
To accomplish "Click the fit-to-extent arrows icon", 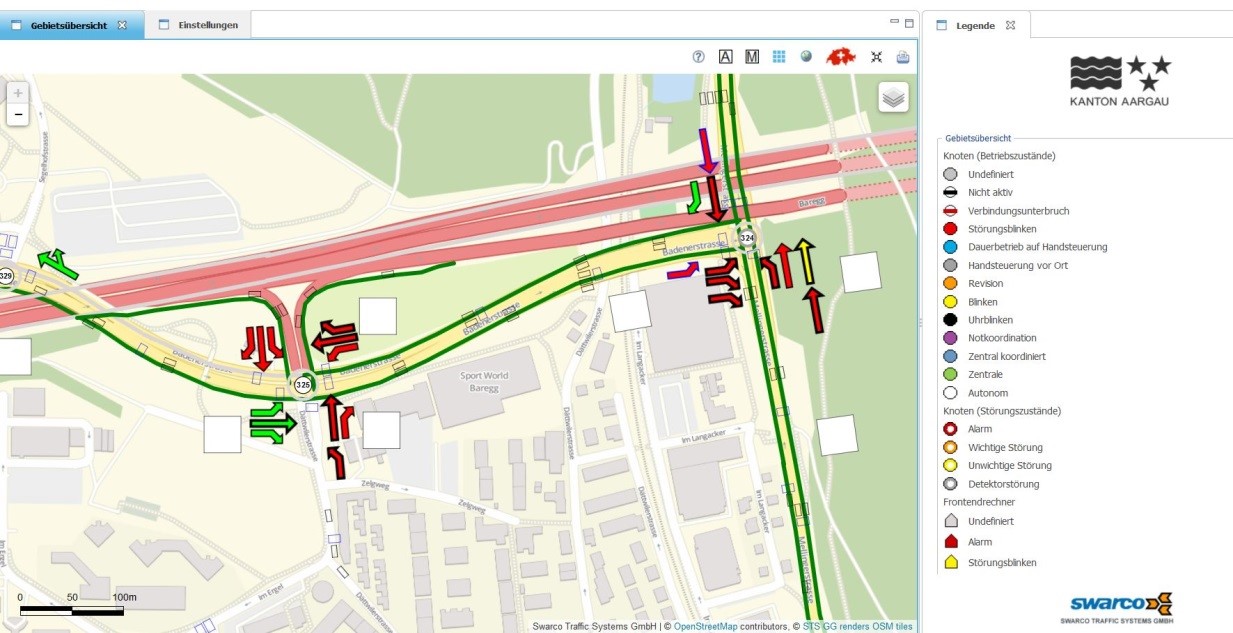I will point(876,57).
